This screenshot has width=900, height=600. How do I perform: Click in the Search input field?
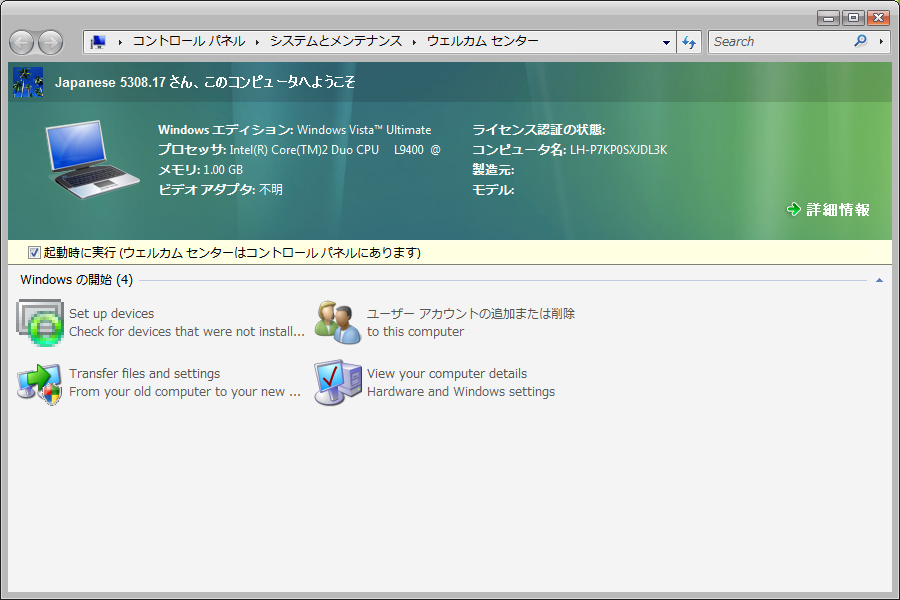(781, 42)
